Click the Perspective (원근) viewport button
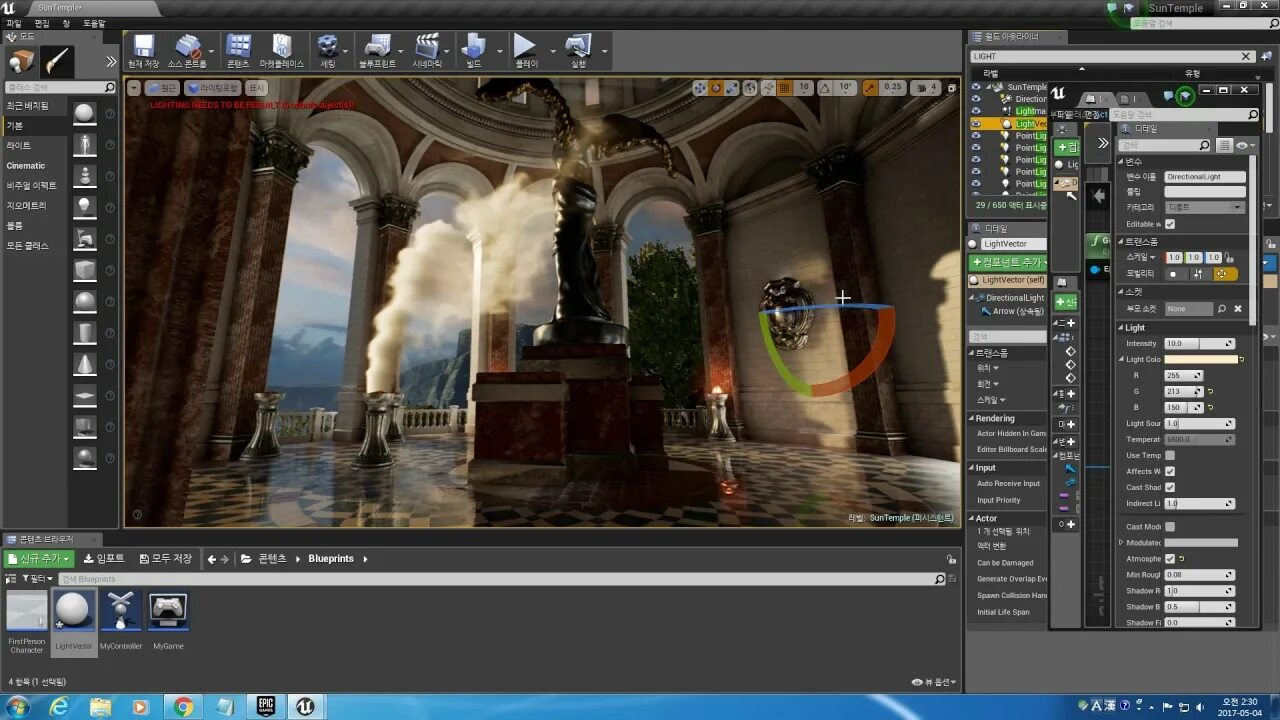The height and width of the screenshot is (720, 1280). [162, 88]
